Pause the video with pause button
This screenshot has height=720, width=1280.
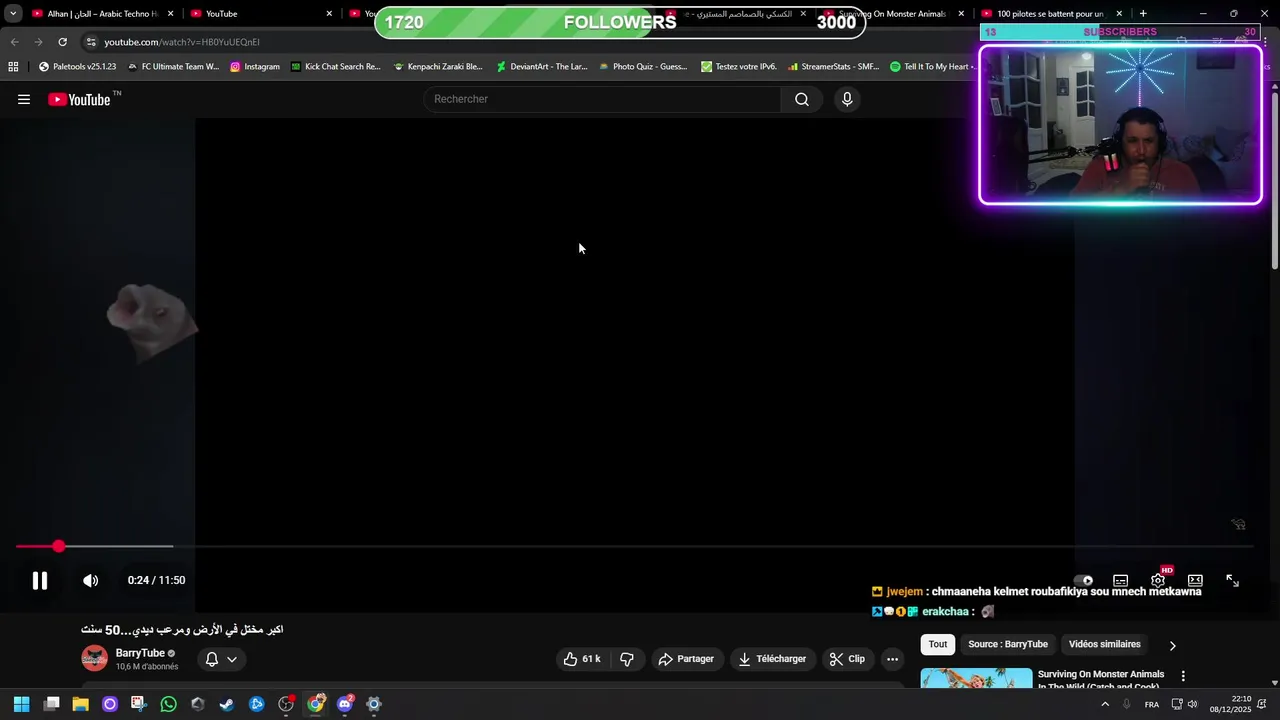(x=40, y=580)
